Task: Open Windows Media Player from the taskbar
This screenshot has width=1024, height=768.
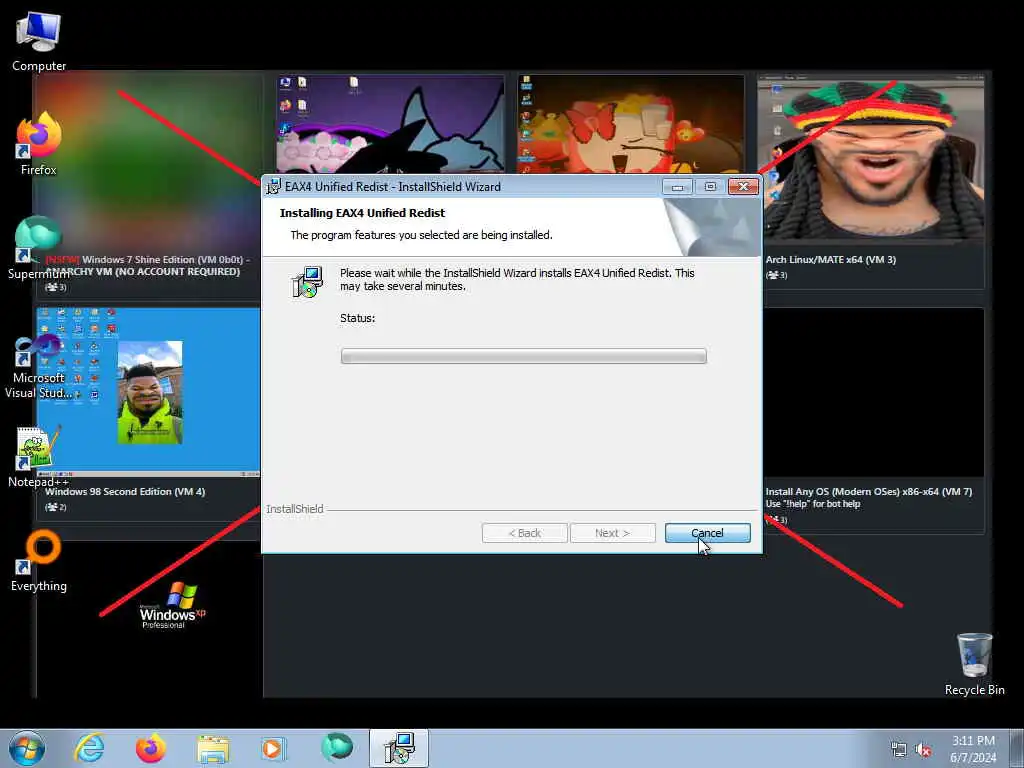Action: click(273, 748)
